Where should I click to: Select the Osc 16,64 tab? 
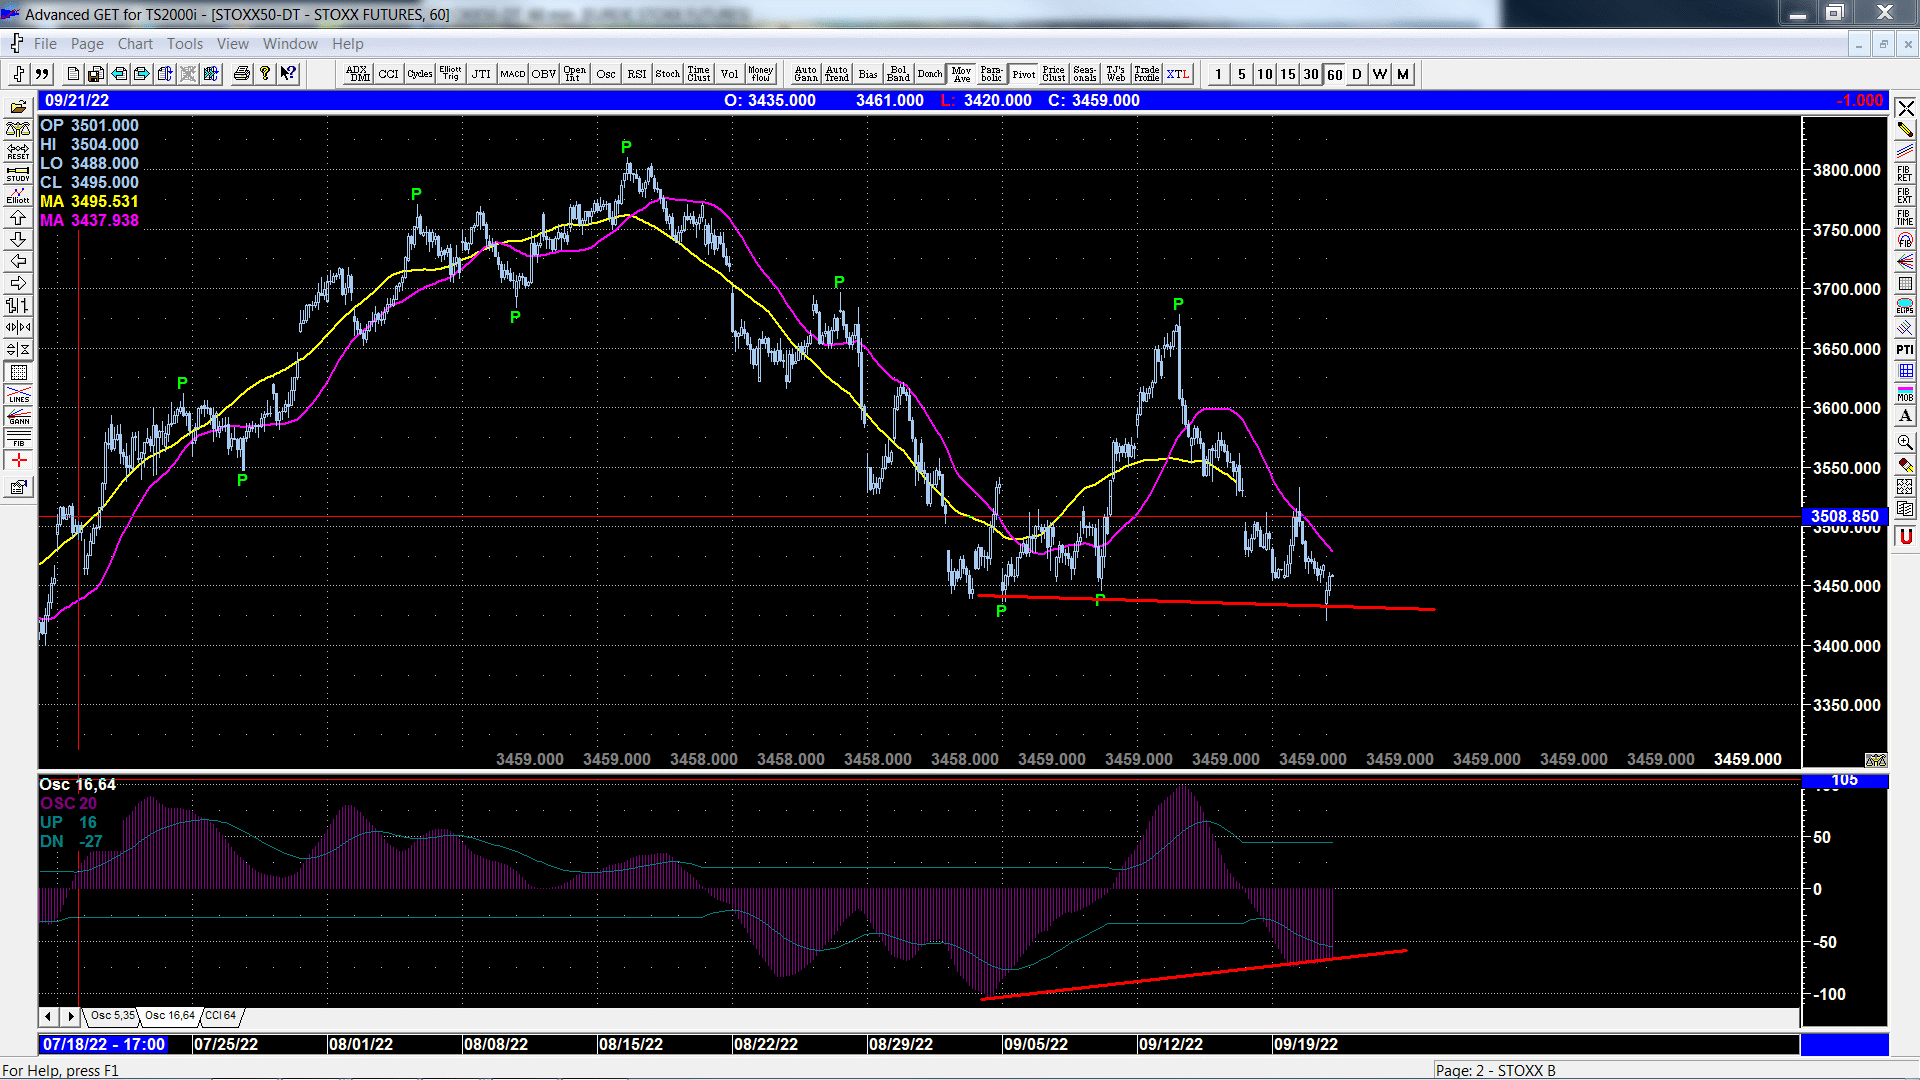pos(169,1016)
